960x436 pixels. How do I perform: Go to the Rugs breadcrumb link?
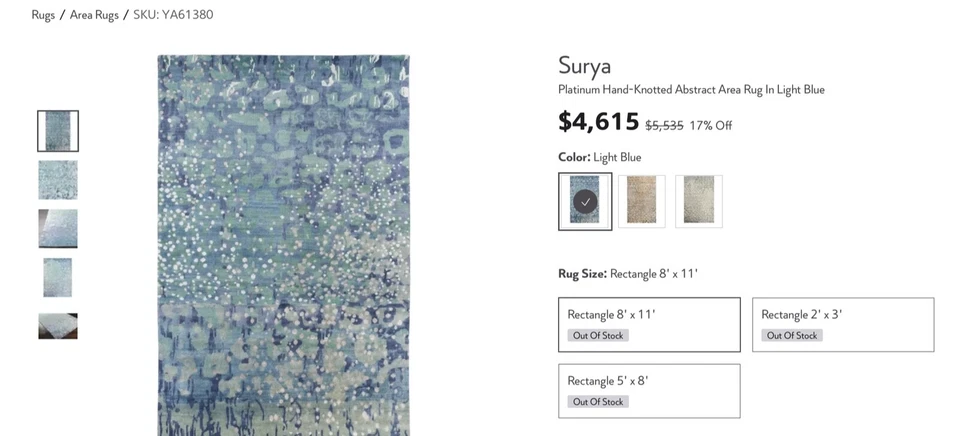click(43, 15)
